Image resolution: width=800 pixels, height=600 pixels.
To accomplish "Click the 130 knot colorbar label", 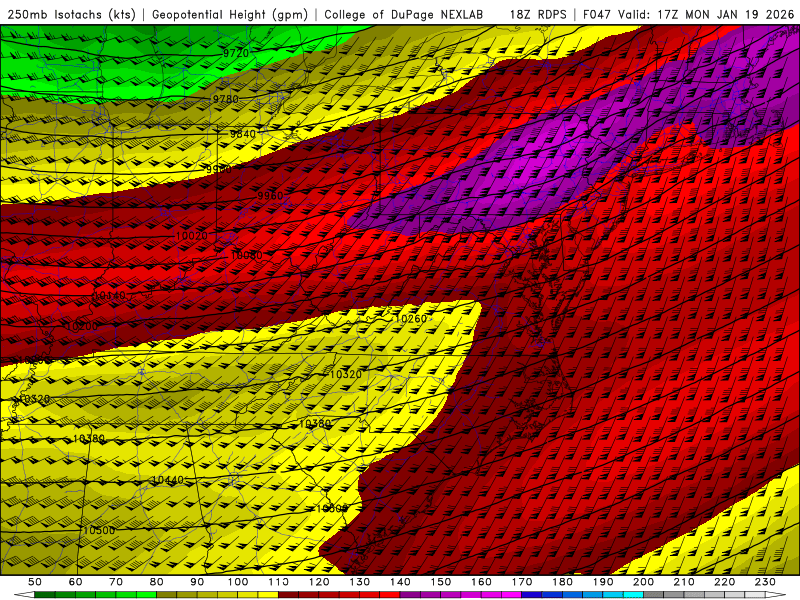I will (360, 582).
